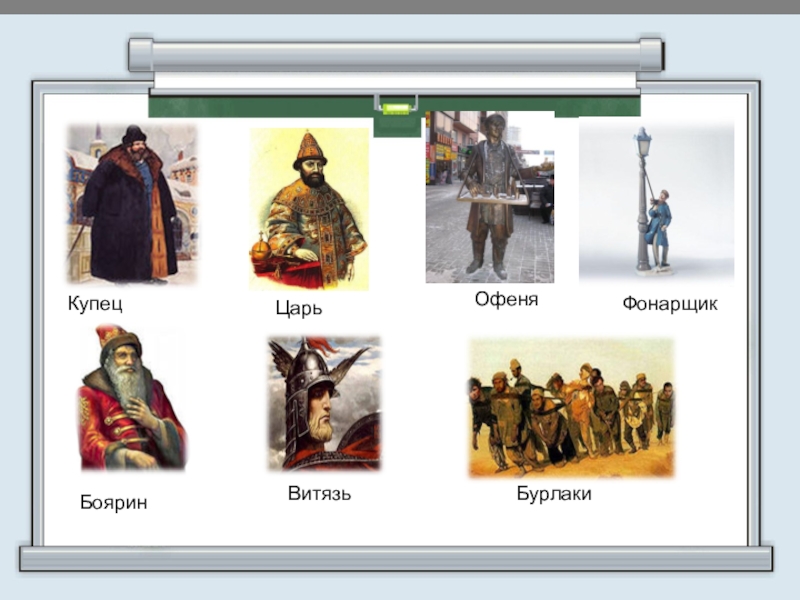800x600 pixels.
Task: Open the Бурлаки barge haulers painting
Action: click(571, 408)
